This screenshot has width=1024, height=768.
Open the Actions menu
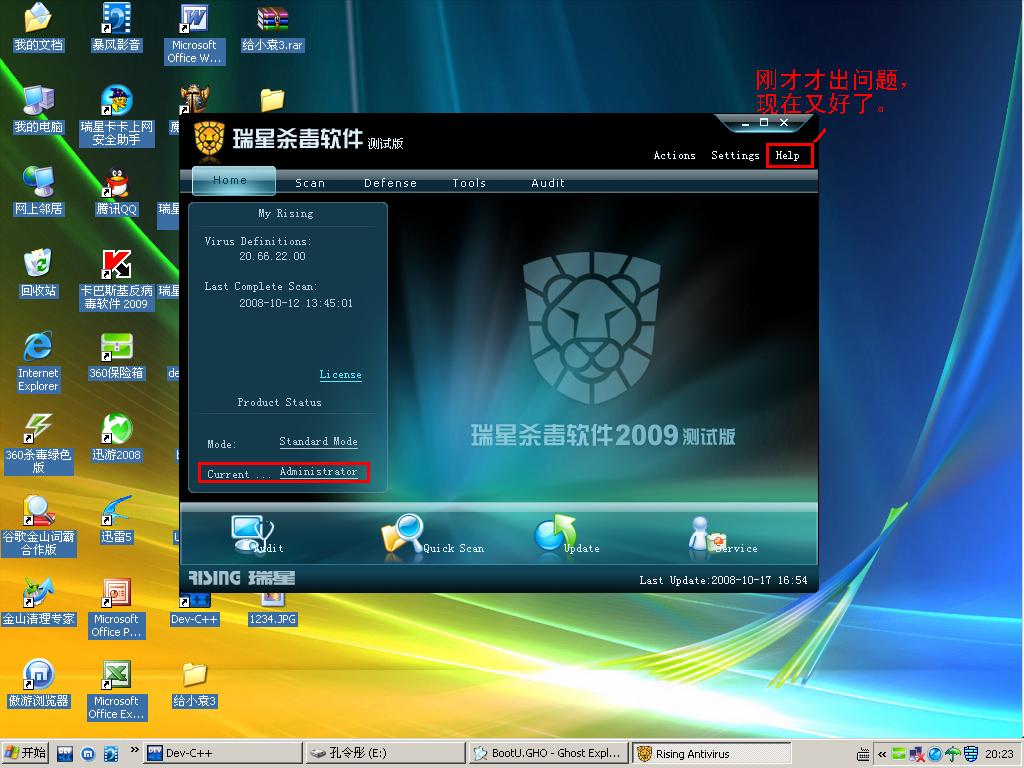pyautogui.click(x=674, y=155)
